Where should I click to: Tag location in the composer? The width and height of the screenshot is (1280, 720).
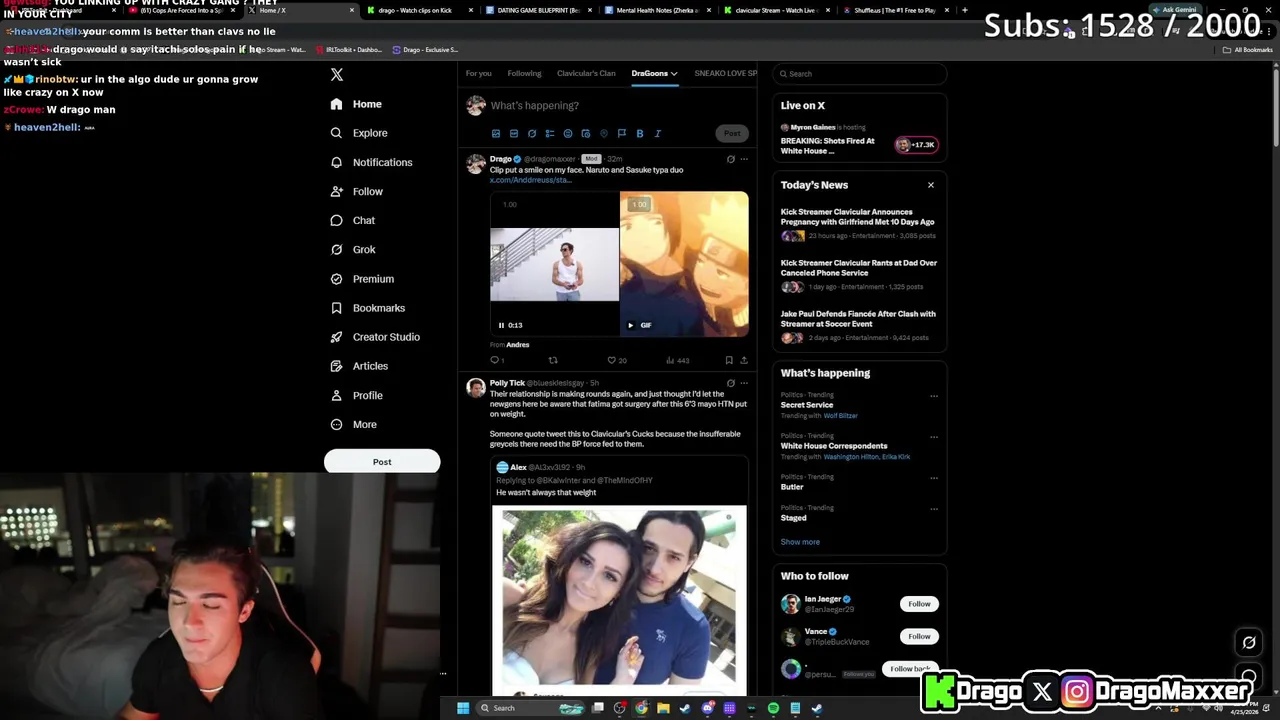(x=604, y=133)
